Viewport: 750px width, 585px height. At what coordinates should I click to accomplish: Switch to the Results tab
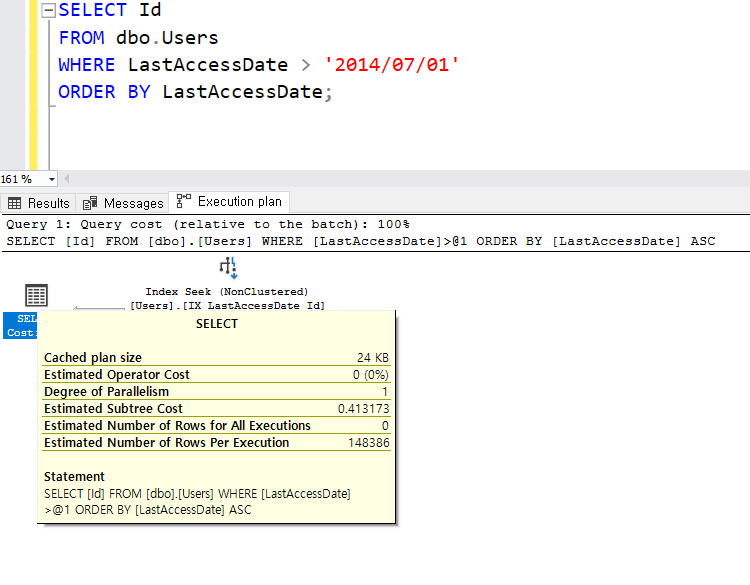tap(39, 203)
